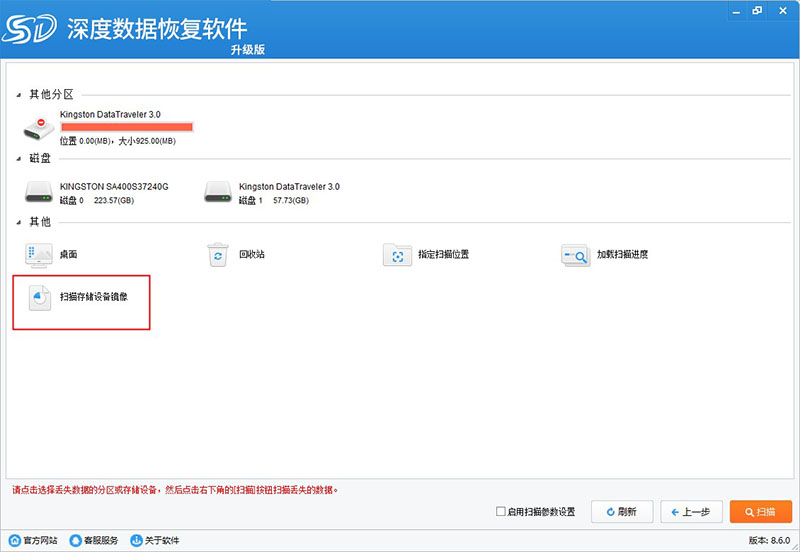Close the 深度数据恢复软件 window
Viewport: 800px width, 552px height.
click(x=783, y=11)
